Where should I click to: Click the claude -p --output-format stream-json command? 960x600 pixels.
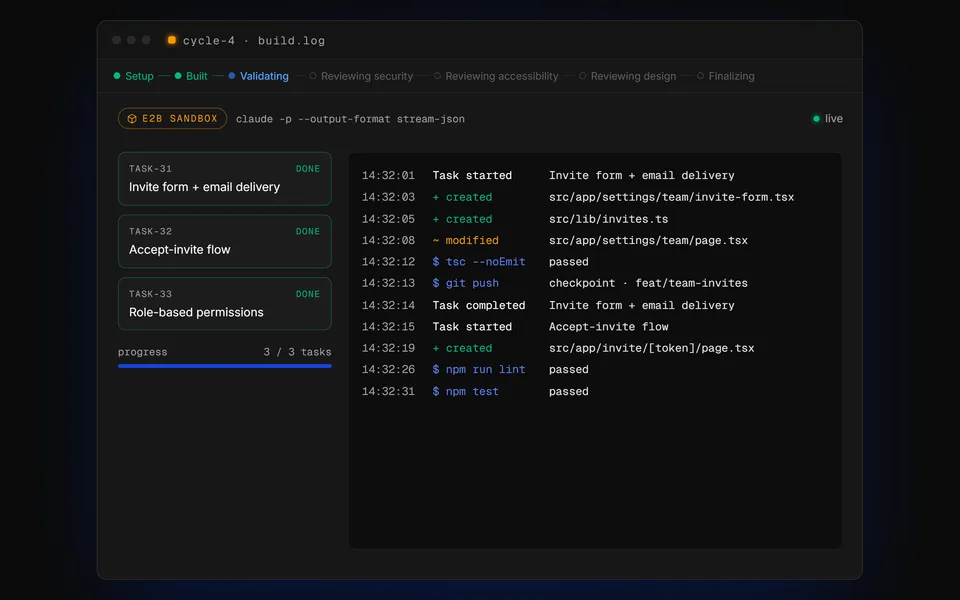pos(350,119)
